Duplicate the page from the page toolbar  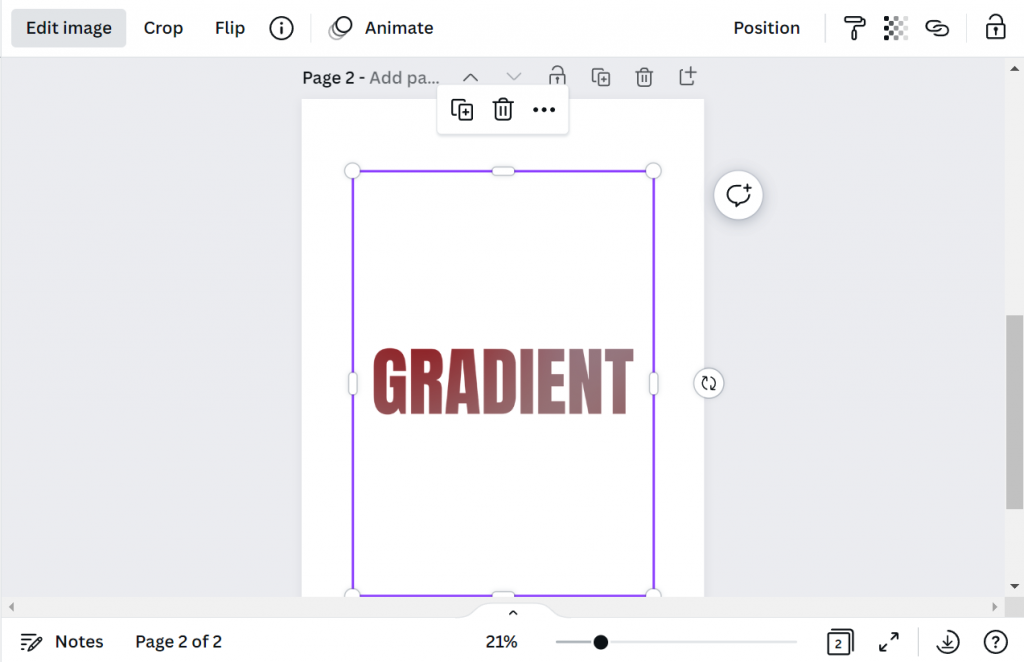(601, 76)
